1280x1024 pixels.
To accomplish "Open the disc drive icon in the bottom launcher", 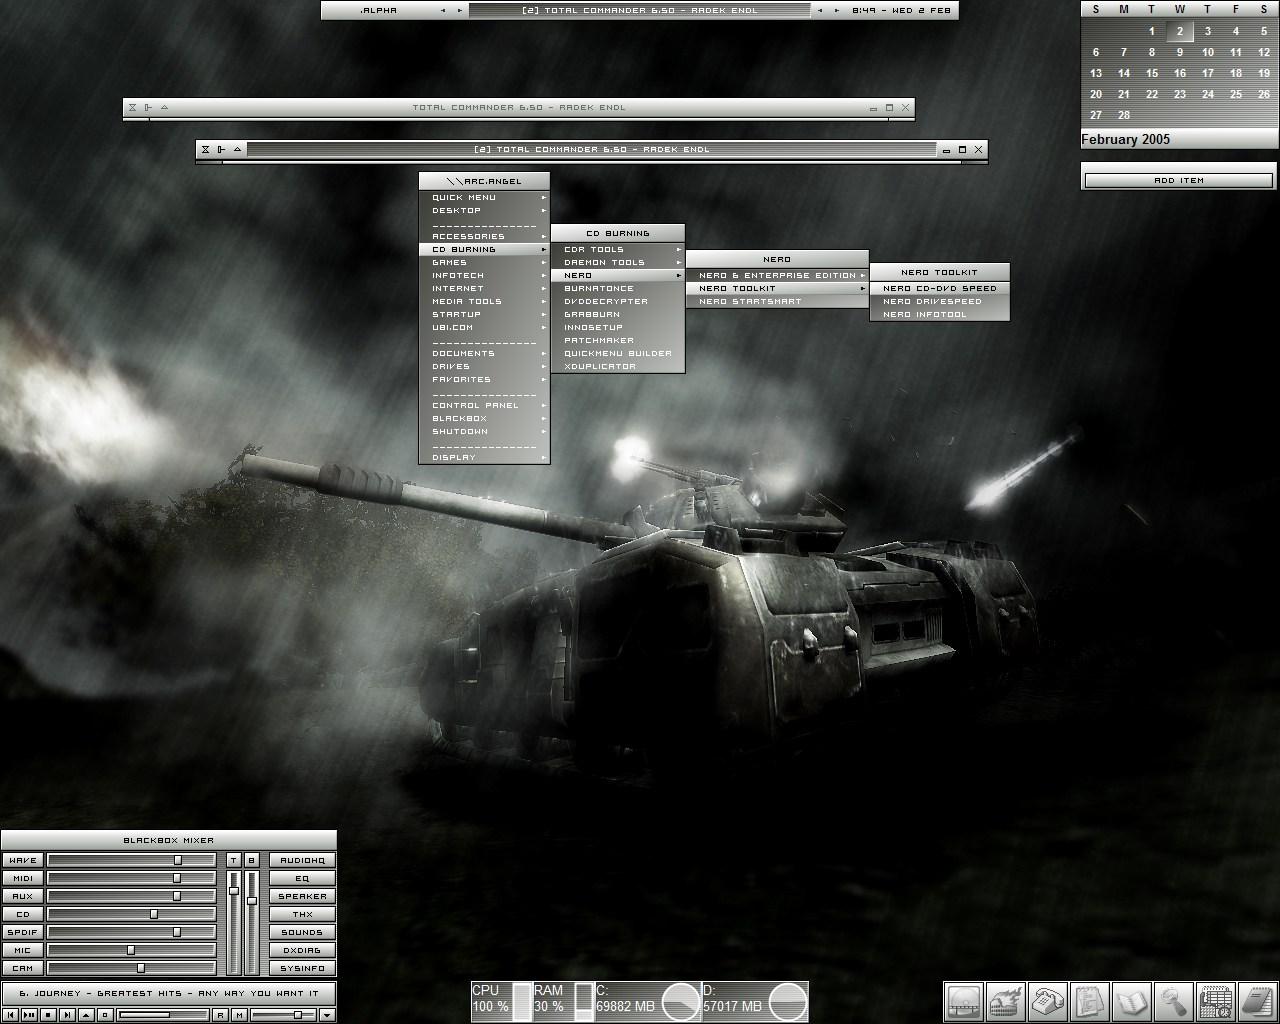I will [964, 1001].
